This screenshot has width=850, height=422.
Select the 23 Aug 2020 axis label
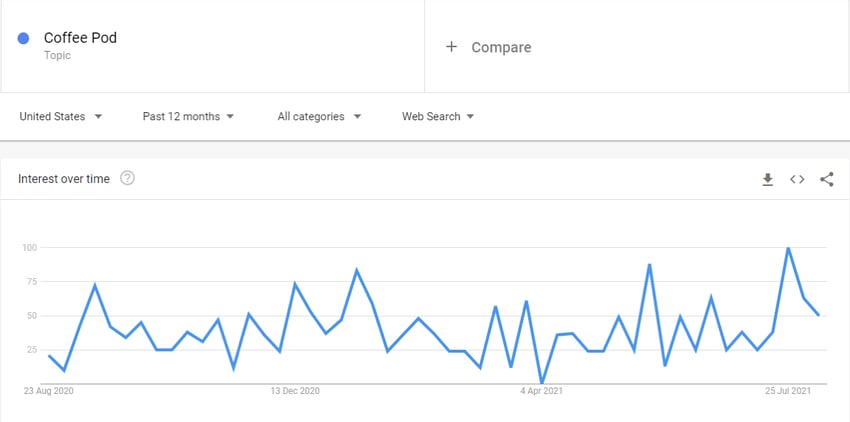pyautogui.click(x=48, y=391)
